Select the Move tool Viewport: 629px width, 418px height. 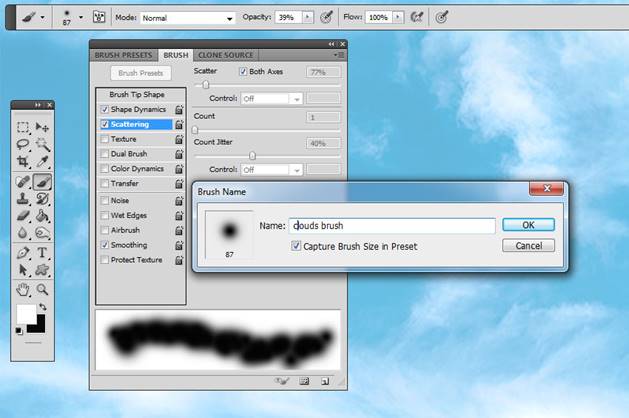pyautogui.click(x=42, y=128)
